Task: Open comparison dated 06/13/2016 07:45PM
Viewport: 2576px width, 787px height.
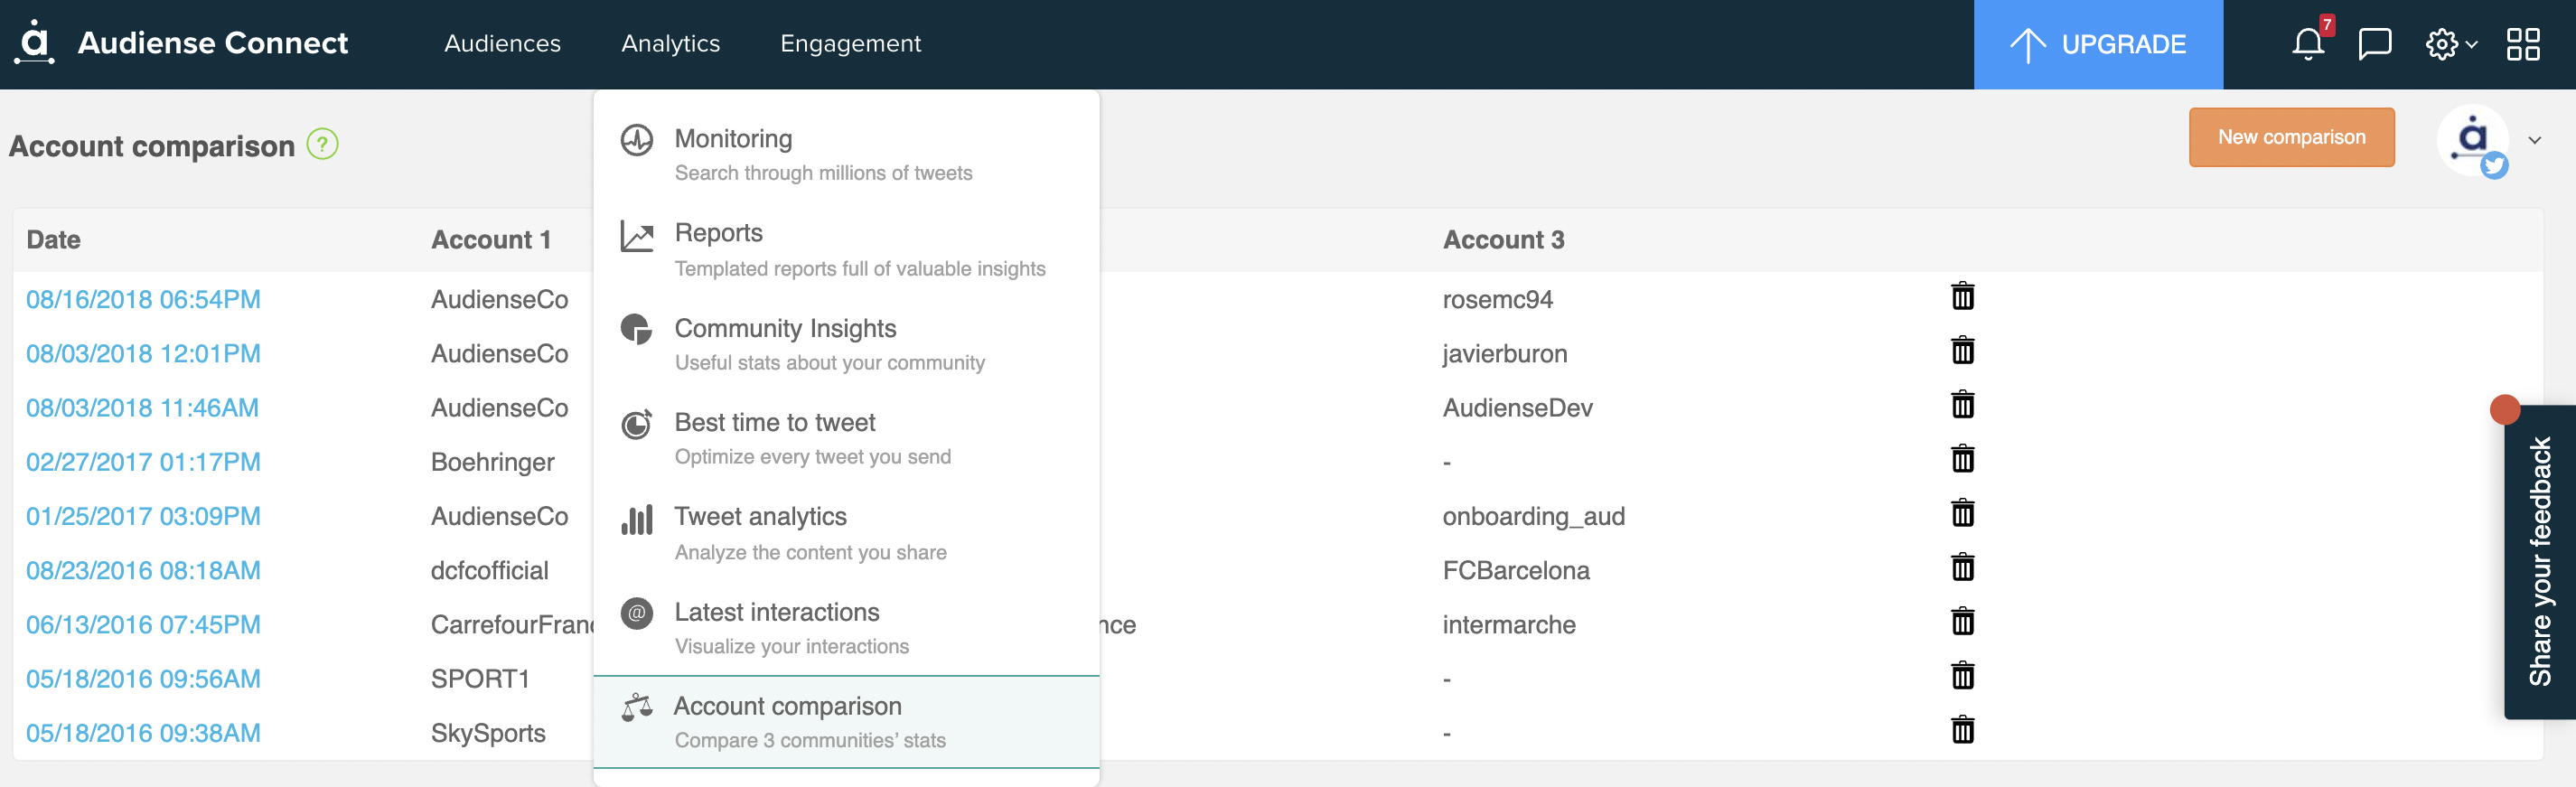Action: point(143,624)
